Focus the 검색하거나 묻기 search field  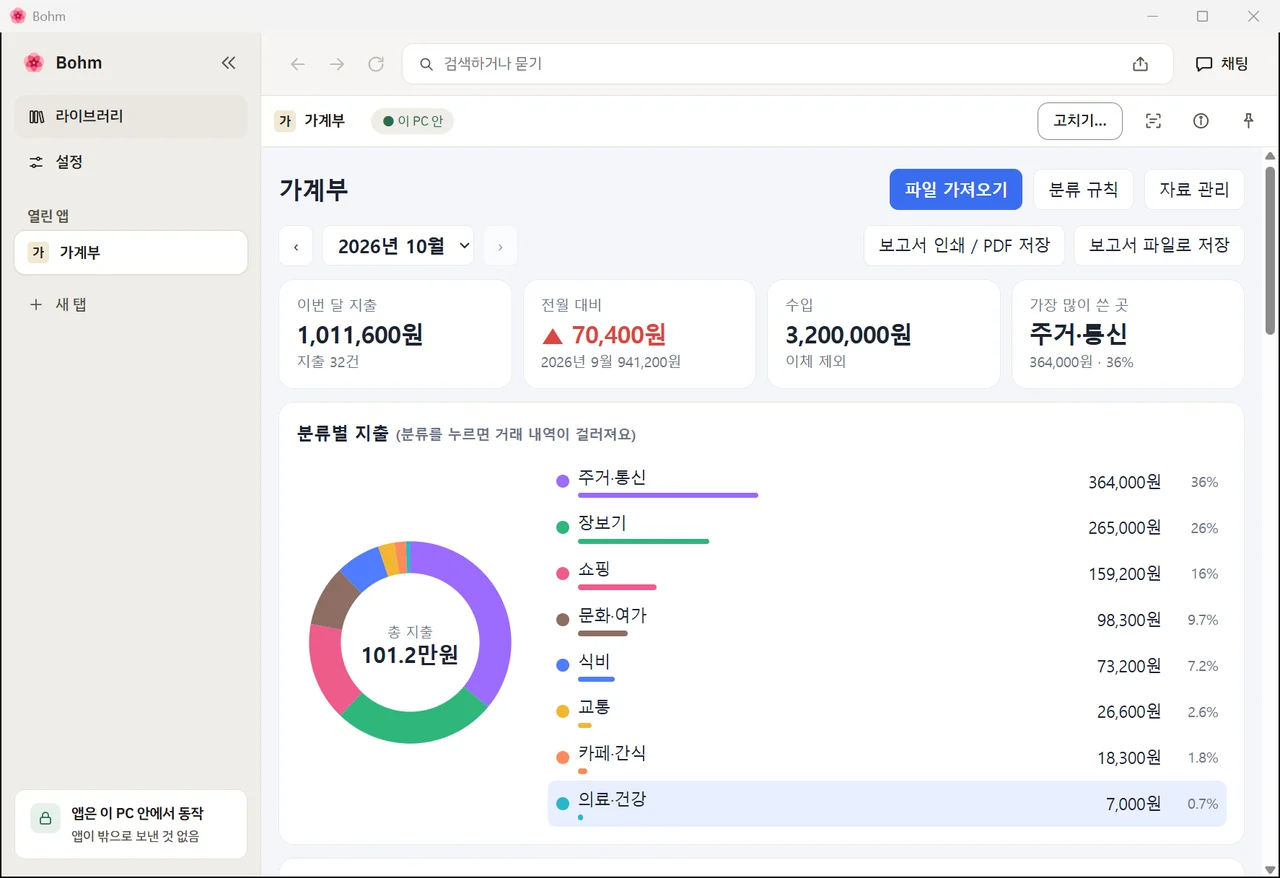click(787, 64)
